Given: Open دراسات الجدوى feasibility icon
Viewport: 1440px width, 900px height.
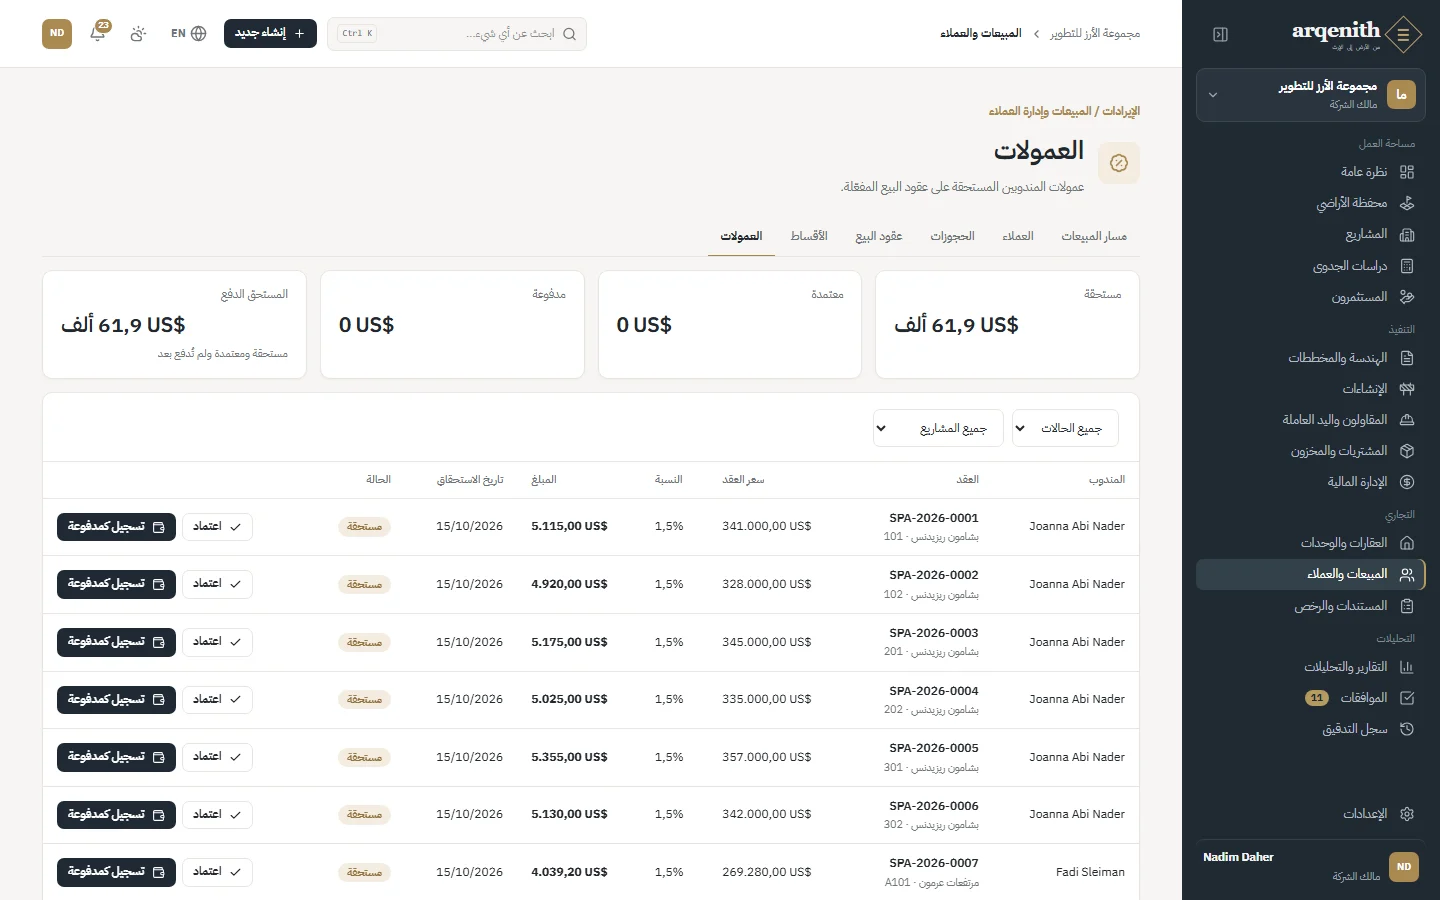Looking at the screenshot, I should point(1407,266).
